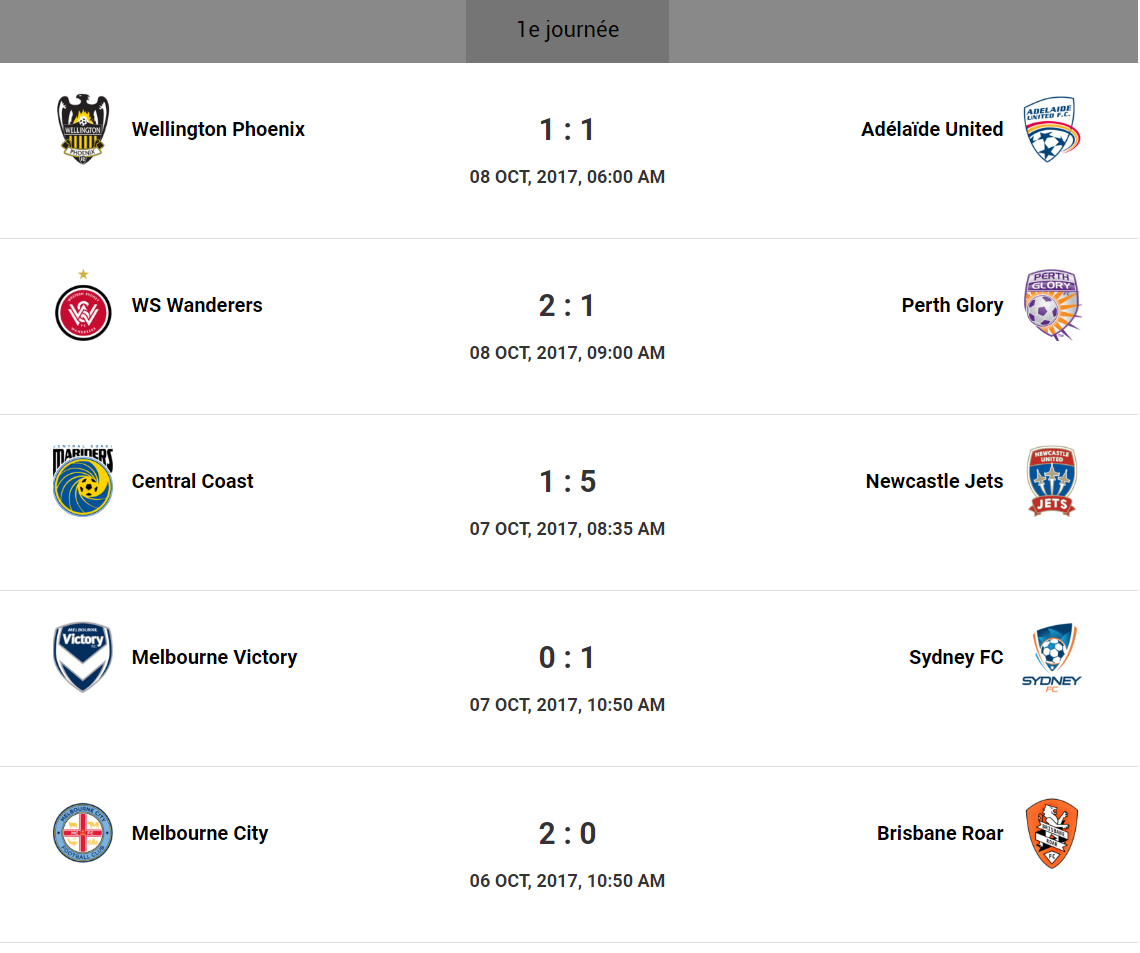Click the Central Coast Mariners logo
Image resolution: width=1140 pixels, height=953 pixels.
[x=83, y=481]
